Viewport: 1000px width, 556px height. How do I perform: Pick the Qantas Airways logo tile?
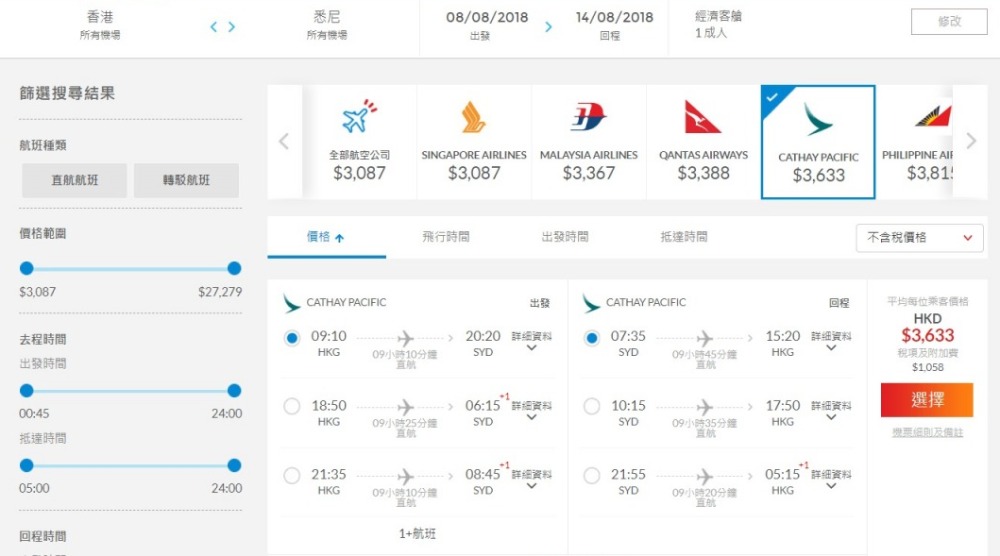pos(702,117)
